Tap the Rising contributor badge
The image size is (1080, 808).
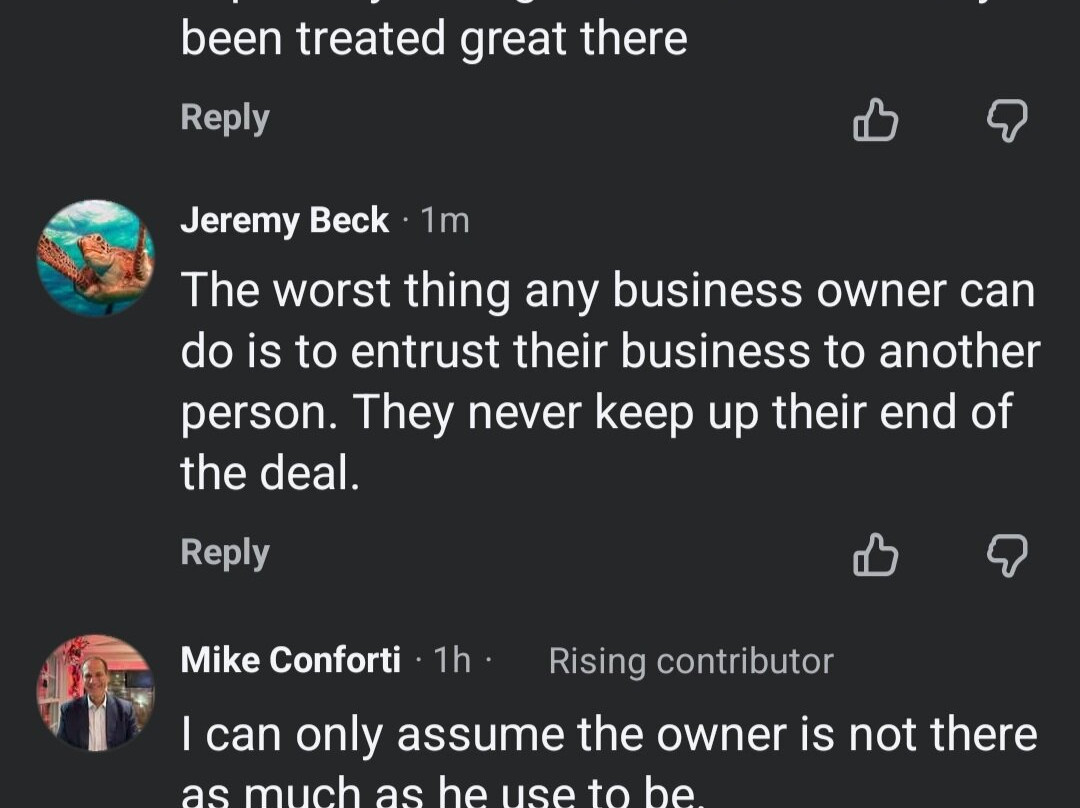691,661
